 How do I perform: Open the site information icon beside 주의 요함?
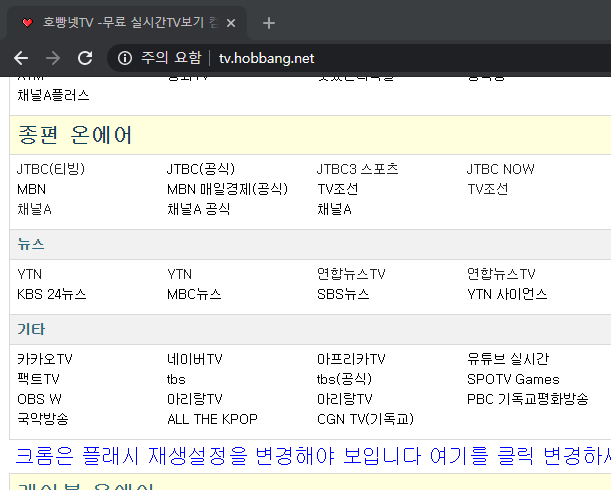pos(125,58)
